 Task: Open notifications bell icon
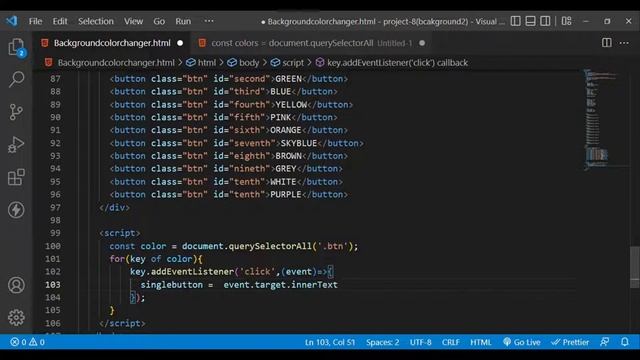(x=624, y=342)
